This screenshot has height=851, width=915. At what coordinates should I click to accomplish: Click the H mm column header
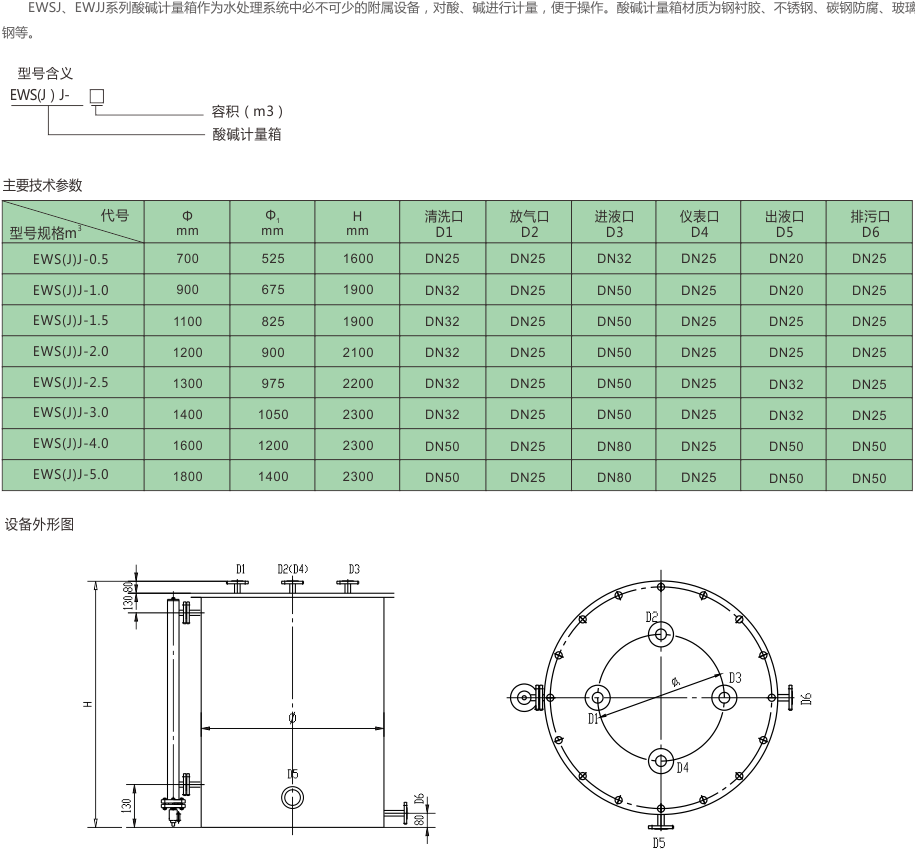[358, 223]
